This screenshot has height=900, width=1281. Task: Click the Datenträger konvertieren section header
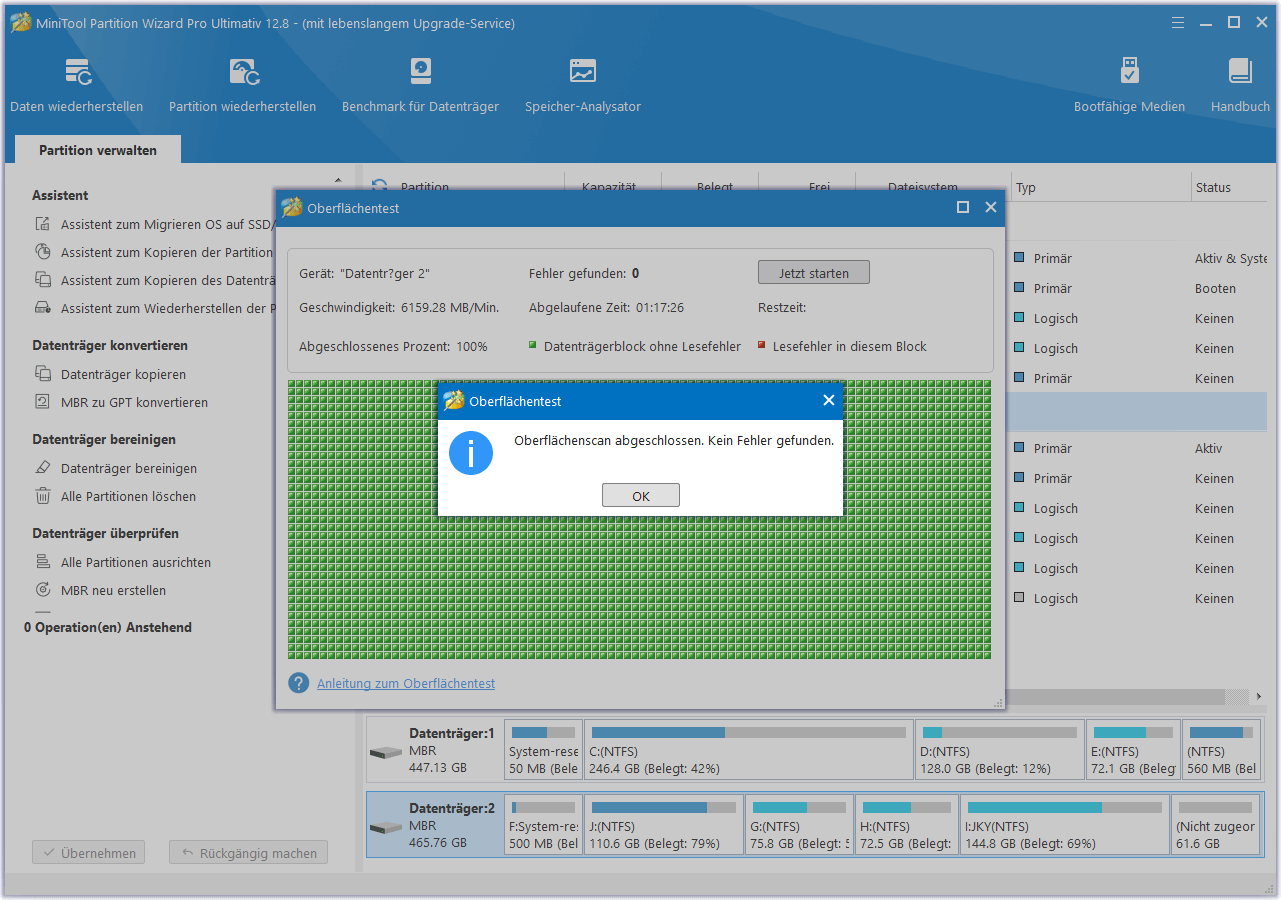pos(110,345)
